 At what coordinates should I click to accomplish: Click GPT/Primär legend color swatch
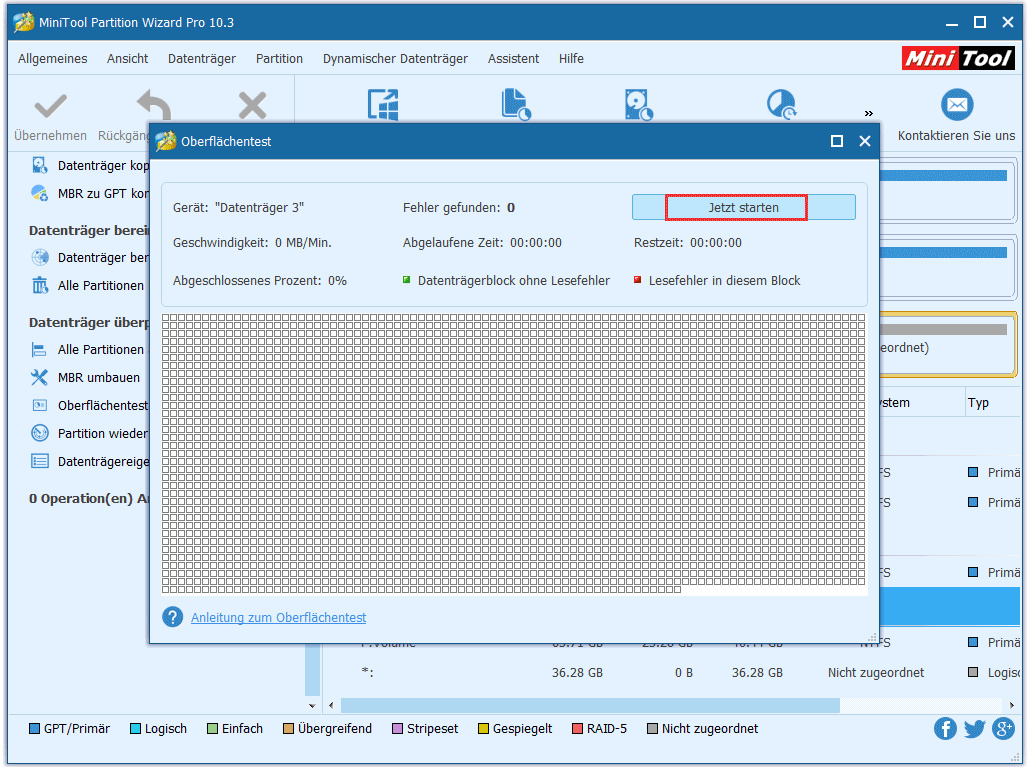pyautogui.click(x=34, y=728)
